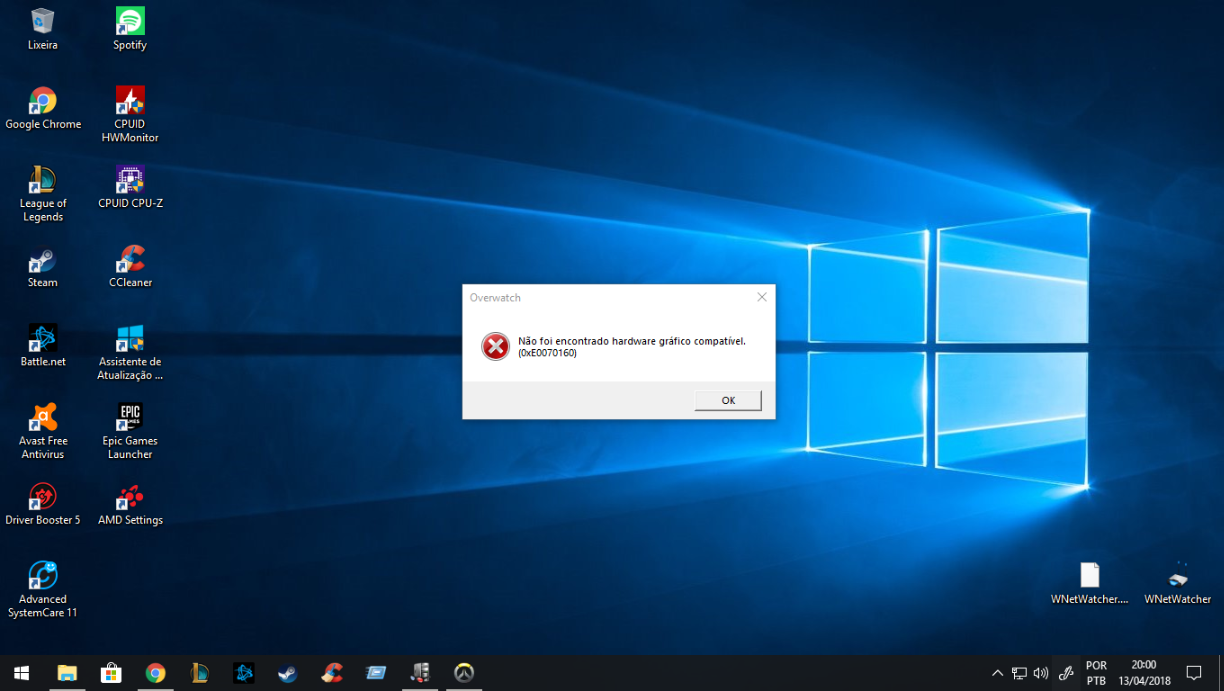
Task: Select the Battle.net desktop shortcut
Action: tap(43, 345)
